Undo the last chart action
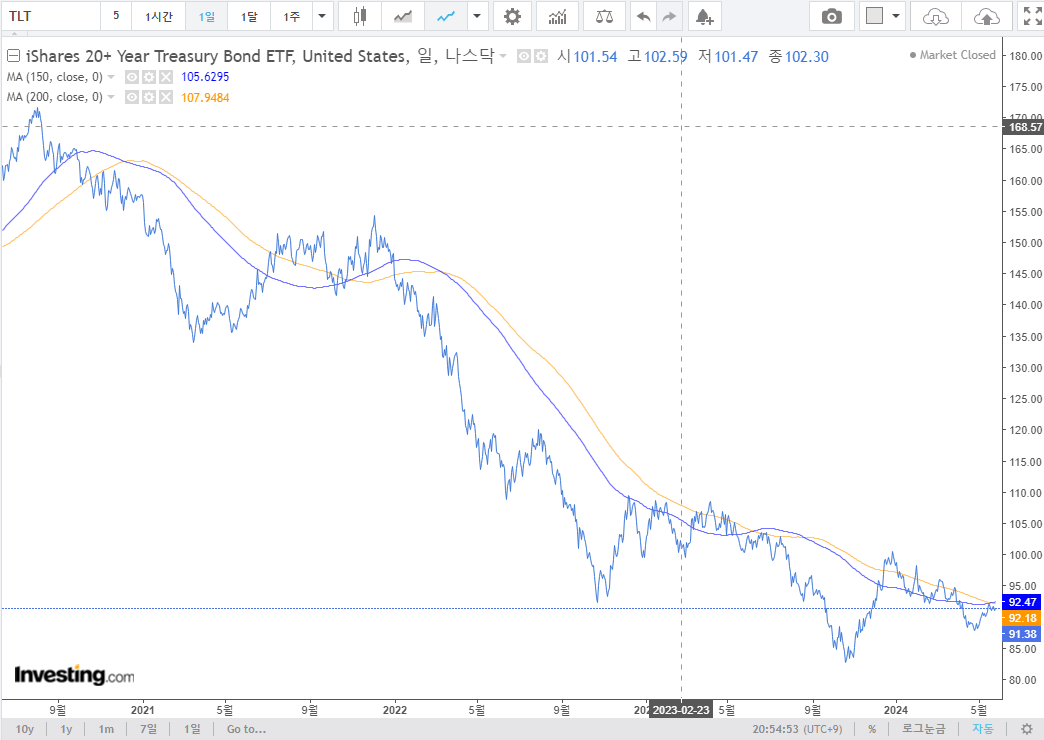Viewport: 1044px width, 740px height. 643,17
